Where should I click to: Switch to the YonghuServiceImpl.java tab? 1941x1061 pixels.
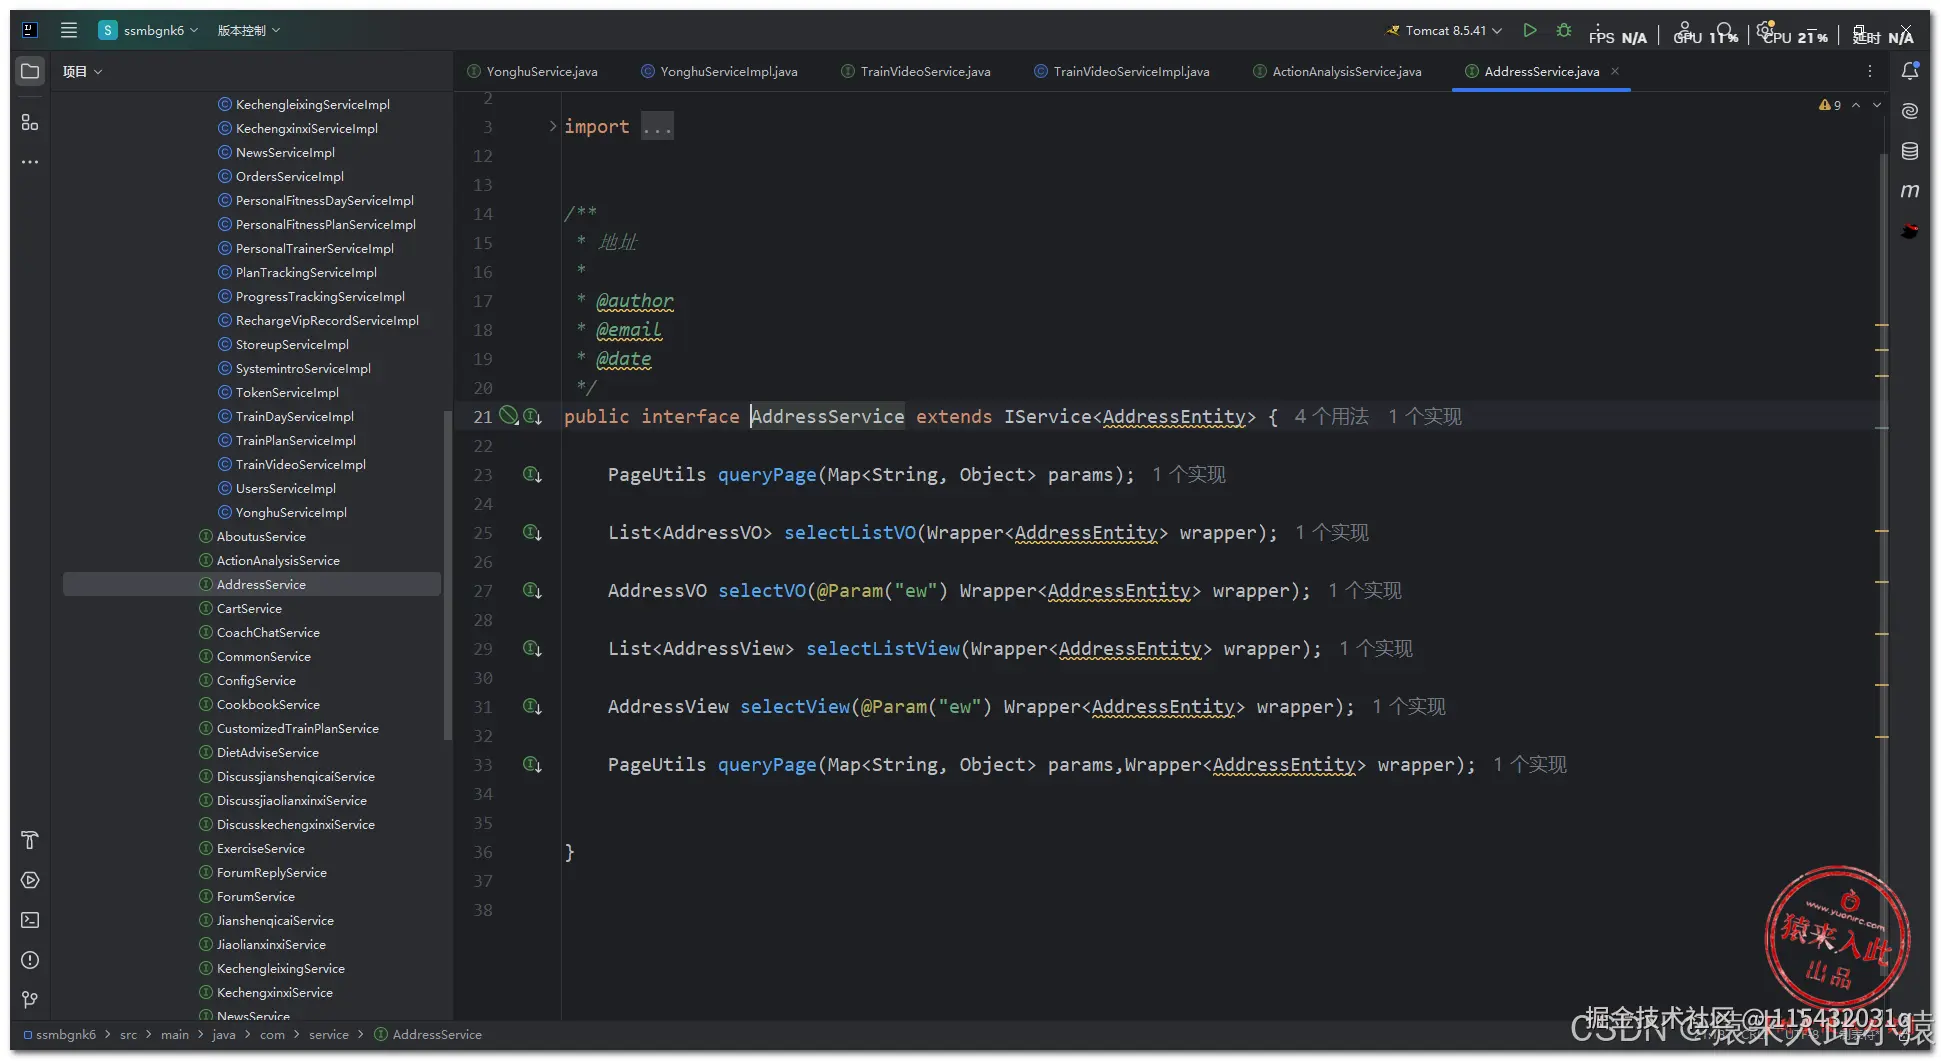tap(719, 71)
